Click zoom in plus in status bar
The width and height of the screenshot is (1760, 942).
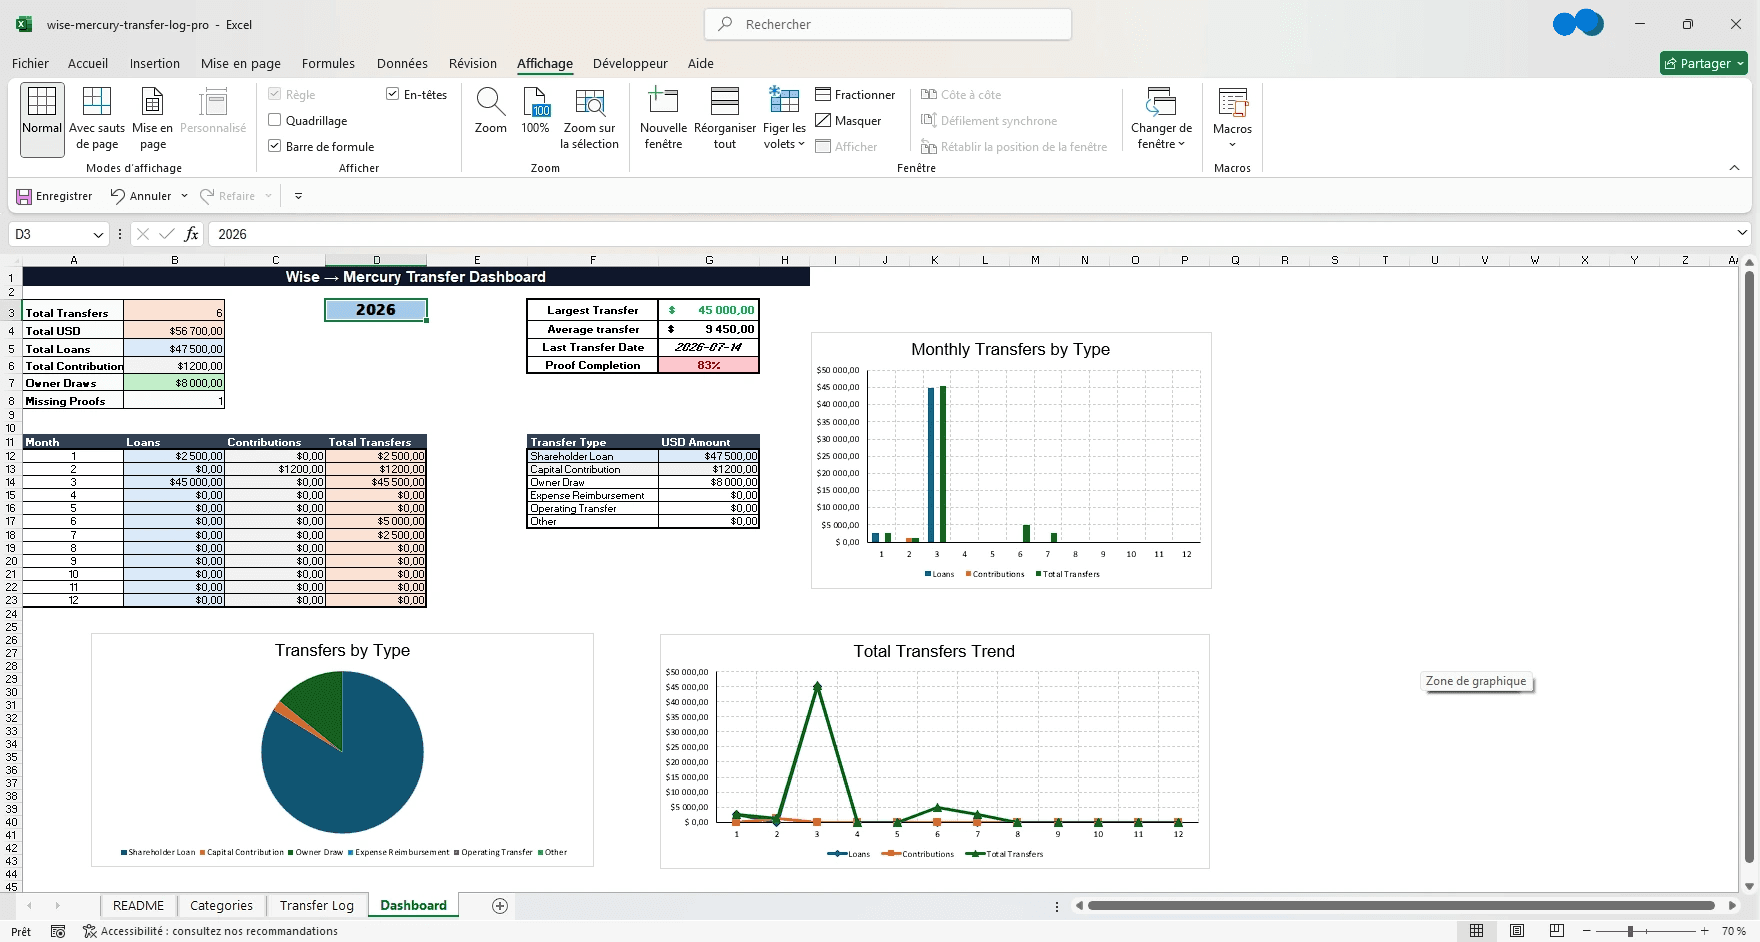pyautogui.click(x=1705, y=931)
